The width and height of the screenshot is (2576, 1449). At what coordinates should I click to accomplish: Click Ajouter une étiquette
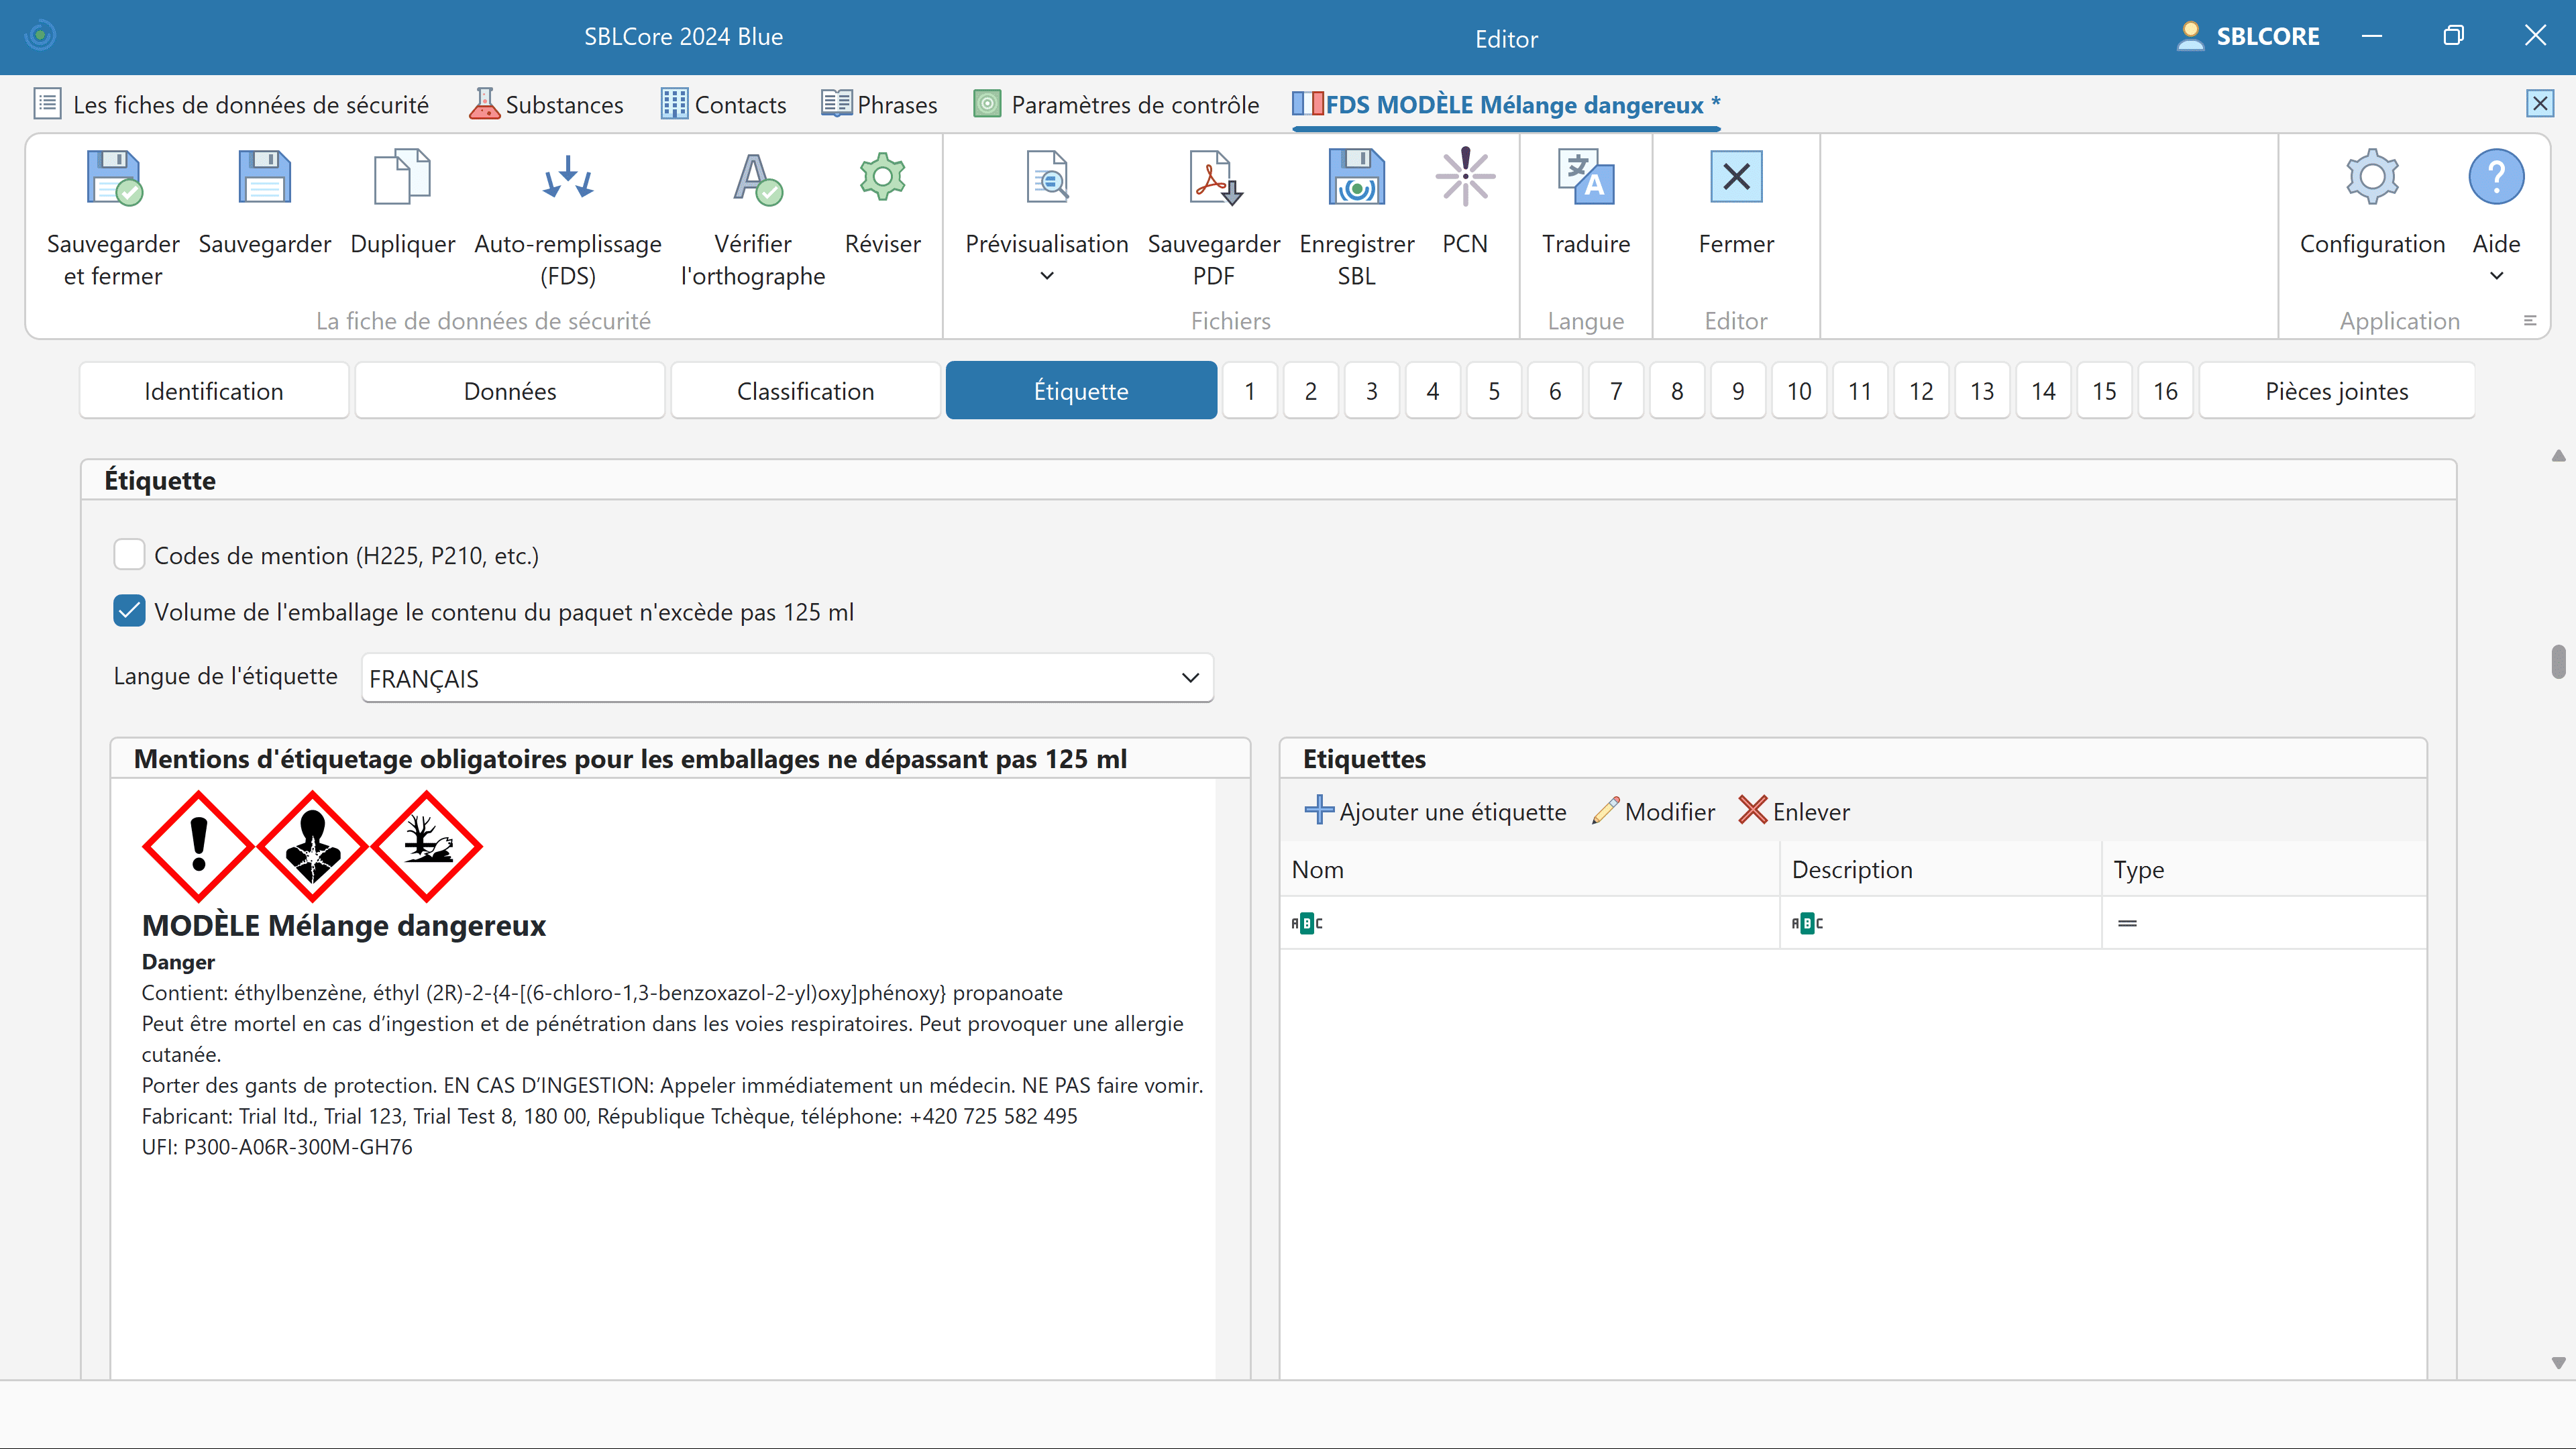1435,811
